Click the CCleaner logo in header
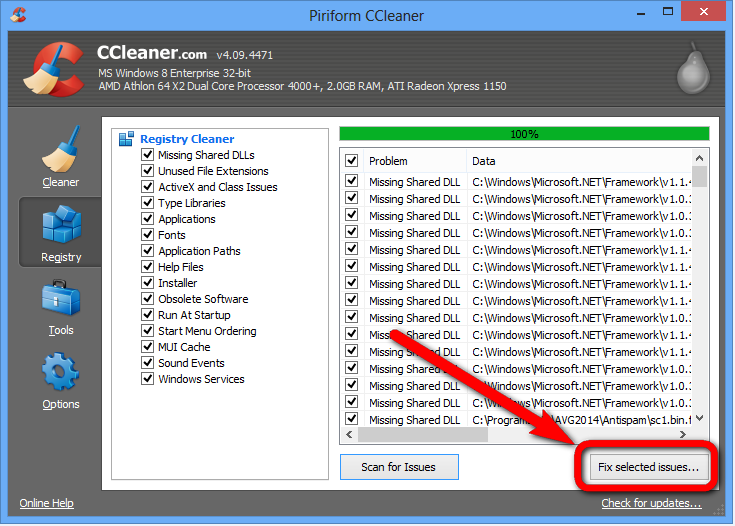 click(x=53, y=69)
